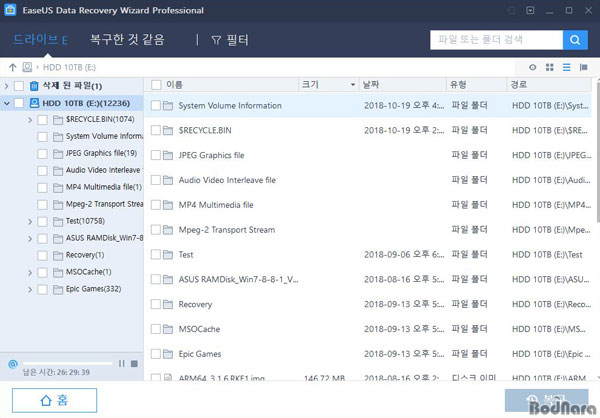600x418 pixels.
Task: Pause the scan progress
Action: (x=122, y=363)
